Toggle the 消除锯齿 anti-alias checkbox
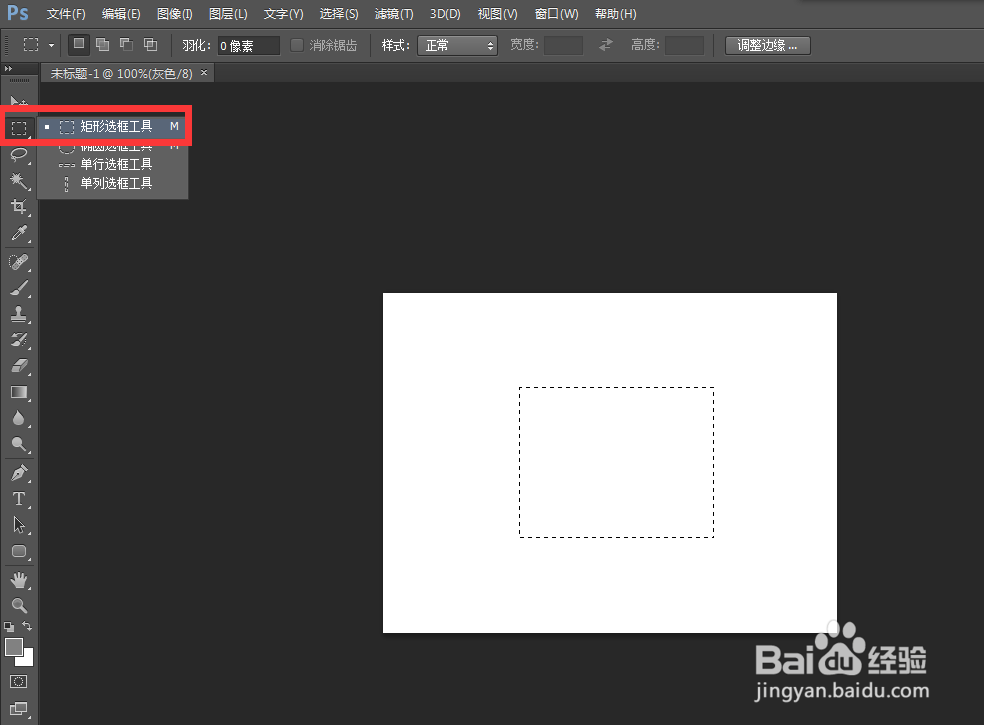 297,45
